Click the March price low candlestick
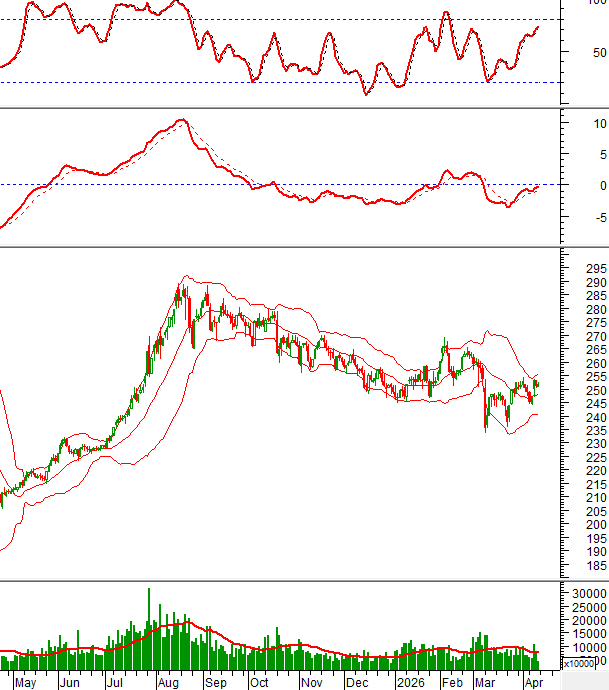This screenshot has height=690, width=609. pos(486,424)
